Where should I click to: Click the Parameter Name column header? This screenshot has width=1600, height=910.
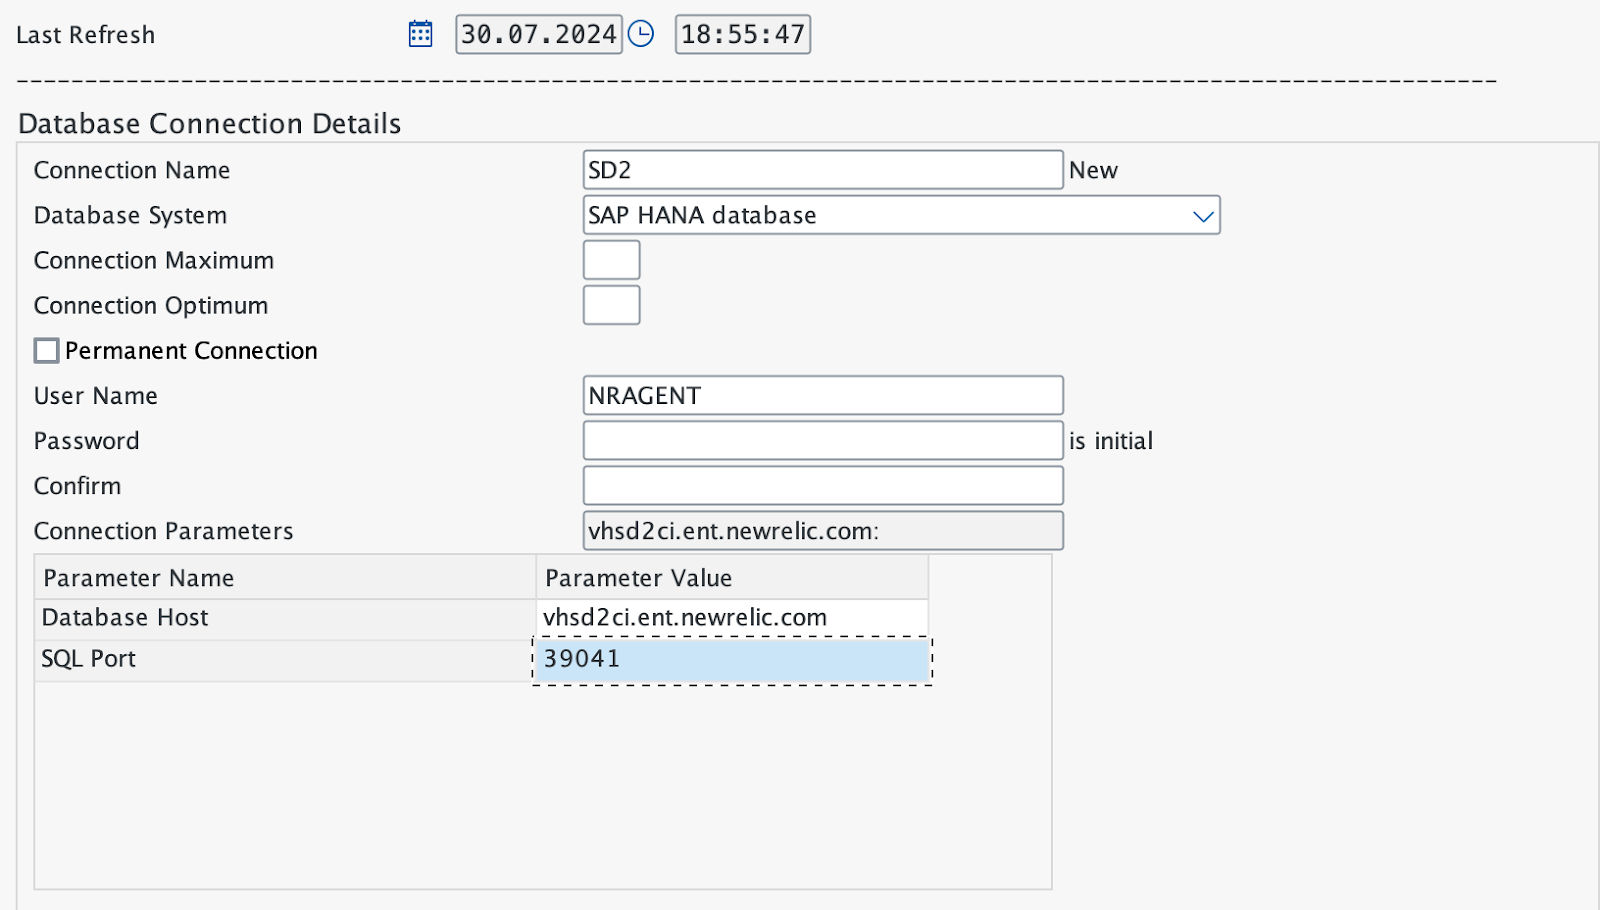pos(137,577)
